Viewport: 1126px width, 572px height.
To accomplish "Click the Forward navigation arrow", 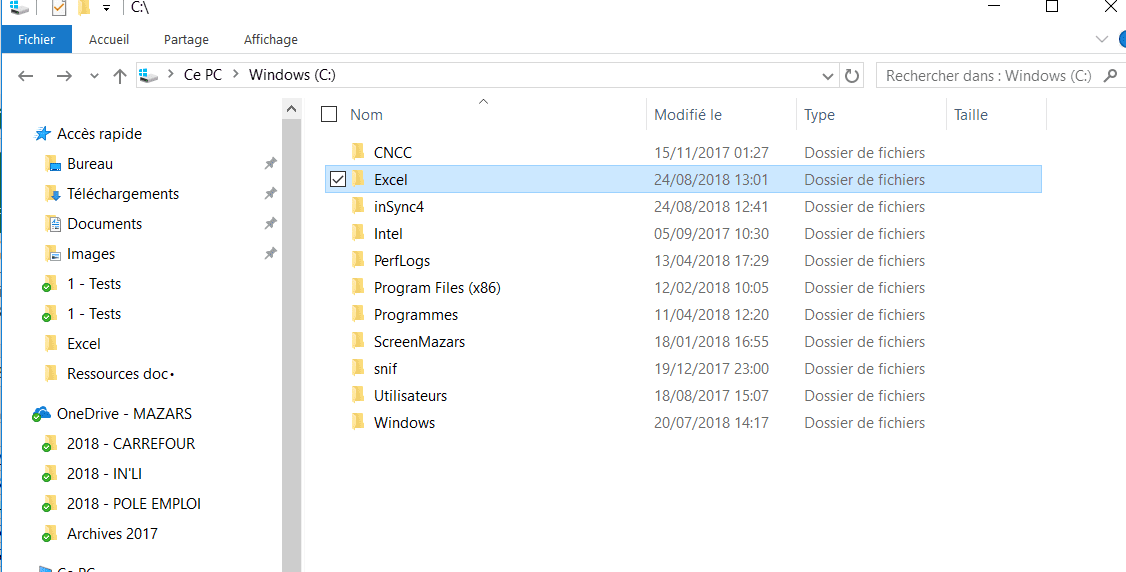I will tap(64, 76).
